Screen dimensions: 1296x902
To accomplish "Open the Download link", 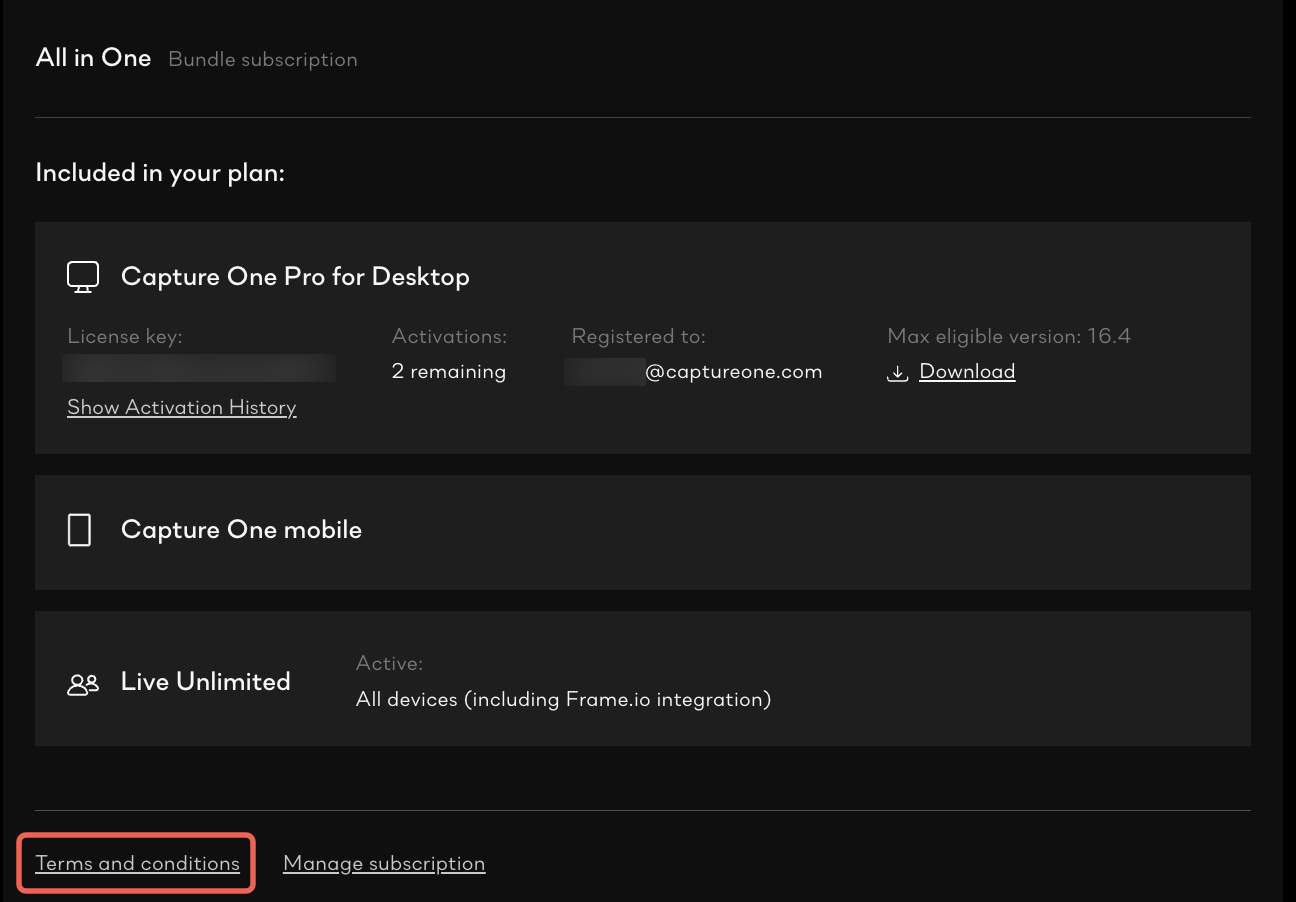I will click(967, 372).
